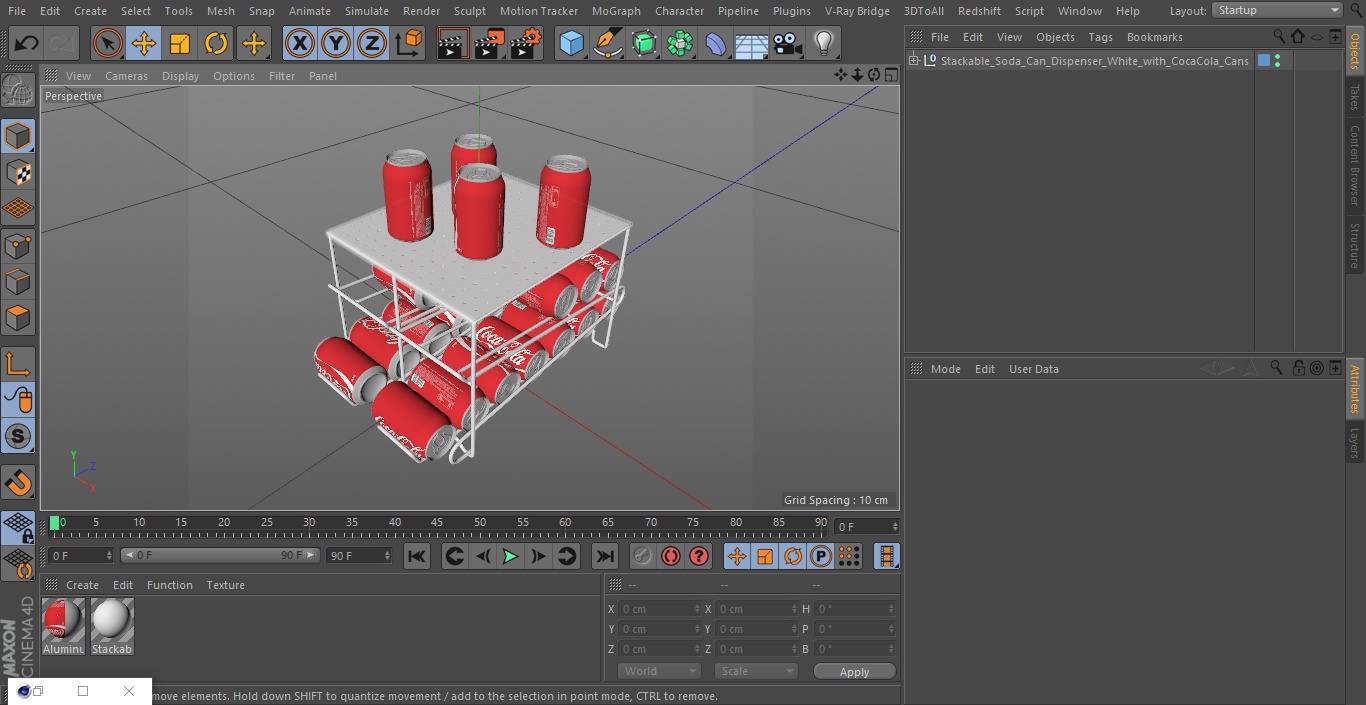Open the attributes User Data menu
The height and width of the screenshot is (705, 1366).
tap(1033, 369)
